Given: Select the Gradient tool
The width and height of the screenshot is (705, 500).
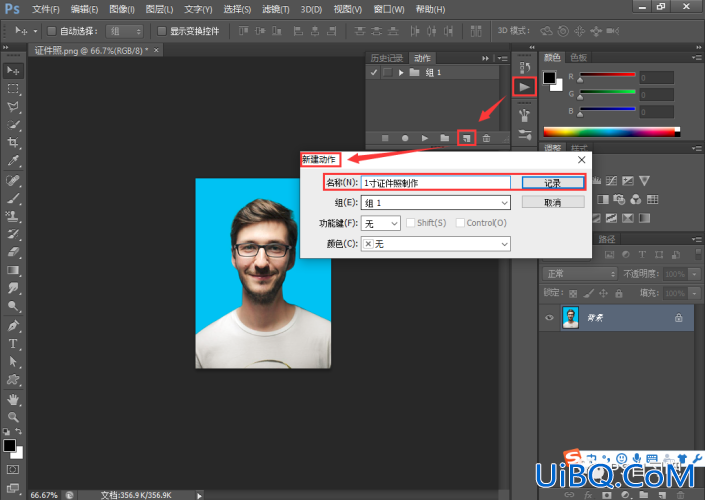Looking at the screenshot, I should pos(13,270).
